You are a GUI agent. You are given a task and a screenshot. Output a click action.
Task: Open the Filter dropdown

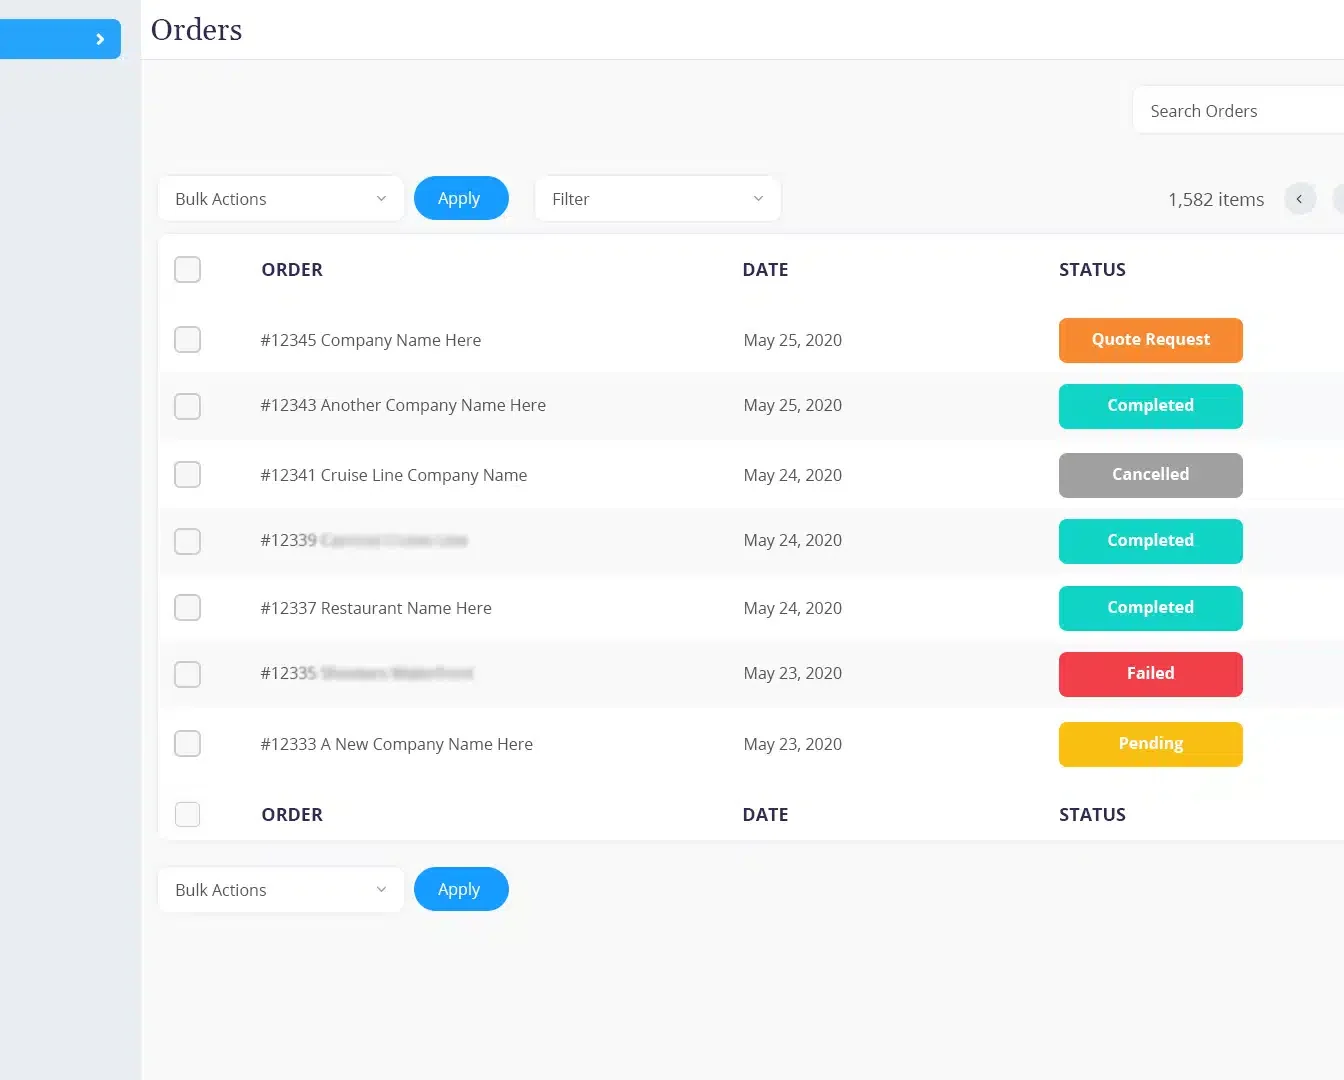657,199
